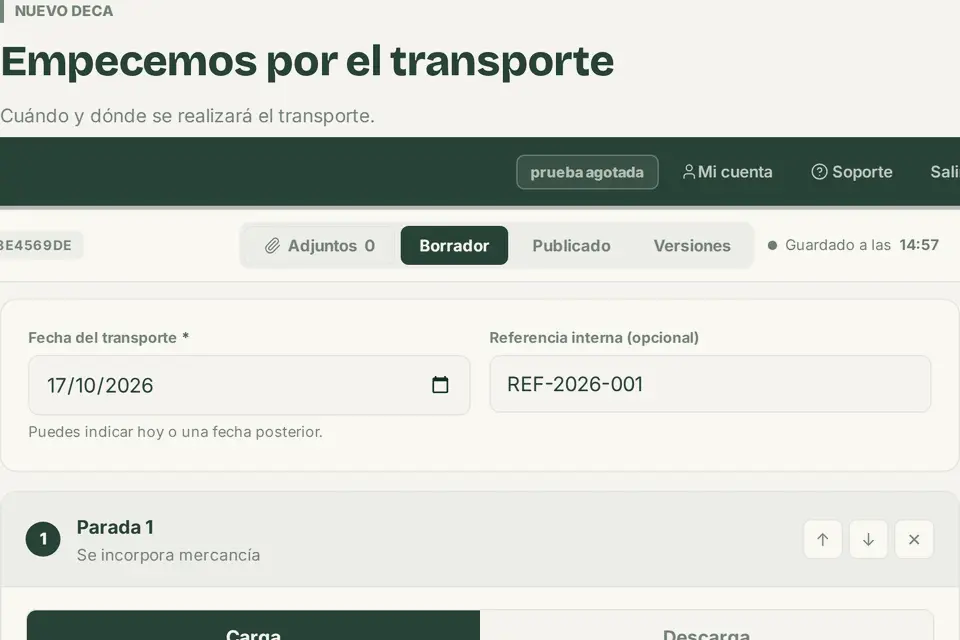The image size is (960, 640).
Task: Move Parada 1 up with arrow button
Action: pyautogui.click(x=822, y=540)
